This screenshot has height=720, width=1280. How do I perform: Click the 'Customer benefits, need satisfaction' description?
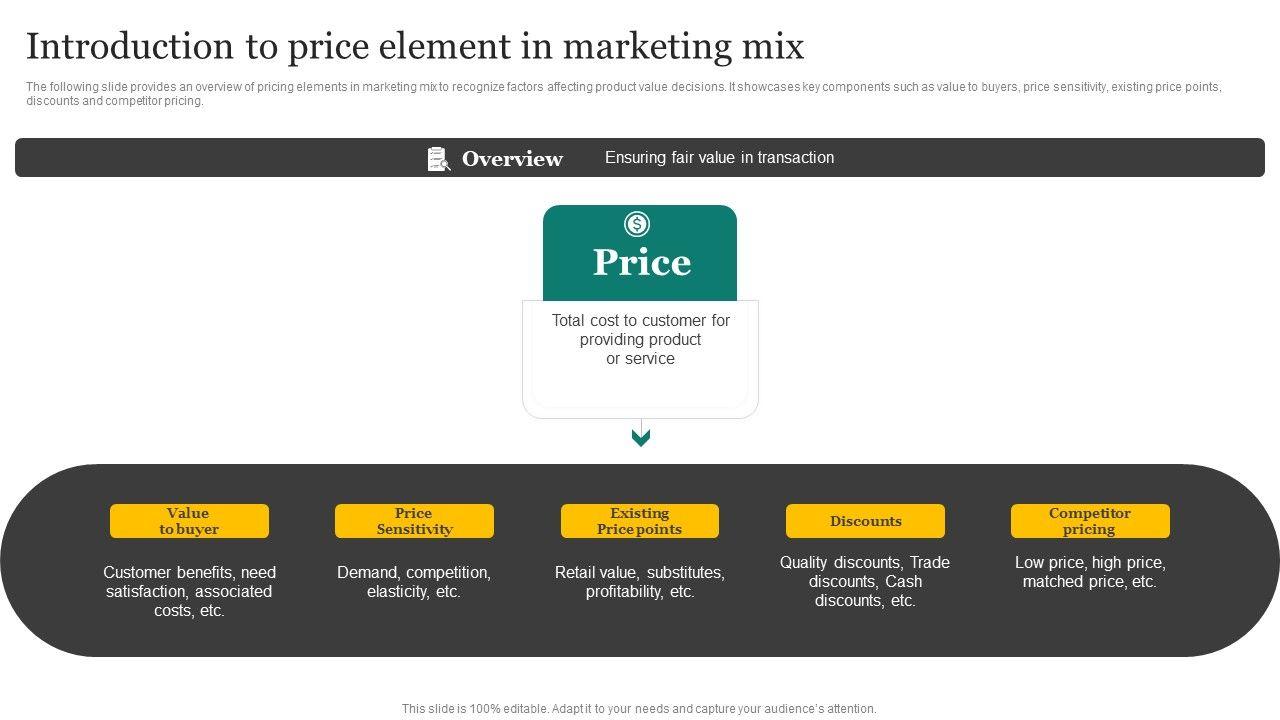pyautogui.click(x=189, y=591)
